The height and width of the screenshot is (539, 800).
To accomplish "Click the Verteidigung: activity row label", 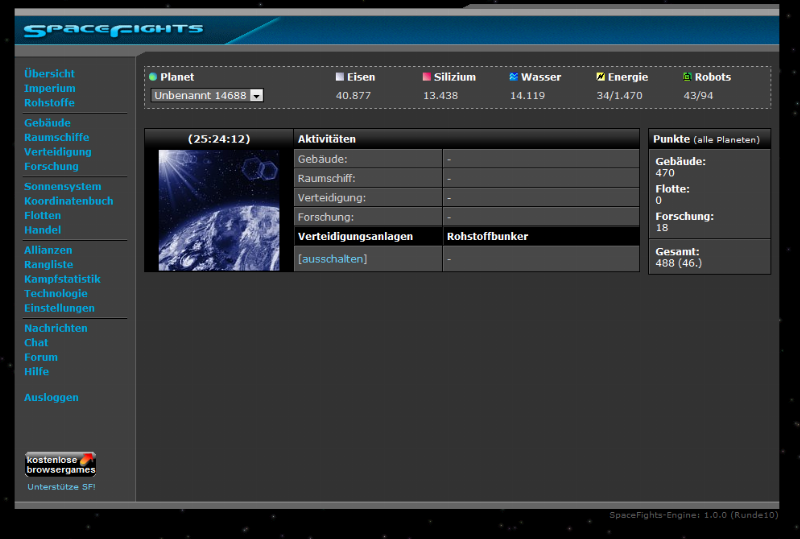I will pyautogui.click(x=332, y=198).
